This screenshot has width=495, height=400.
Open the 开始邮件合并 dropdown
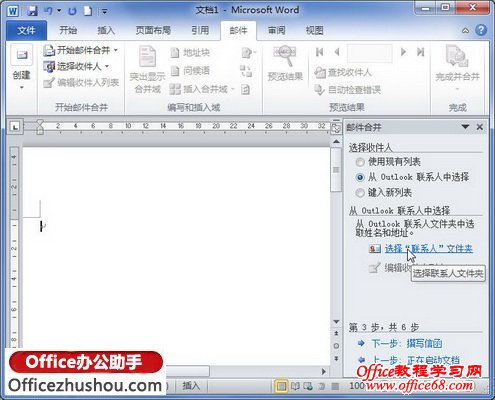point(81,50)
